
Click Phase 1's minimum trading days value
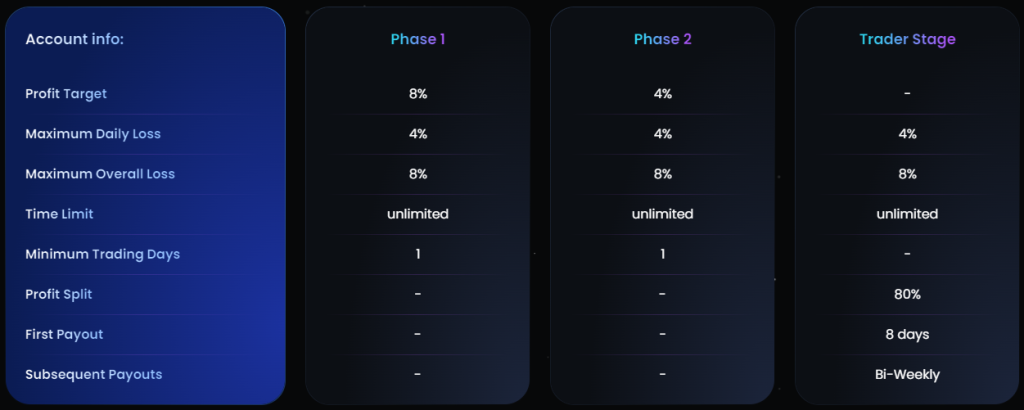tap(417, 254)
